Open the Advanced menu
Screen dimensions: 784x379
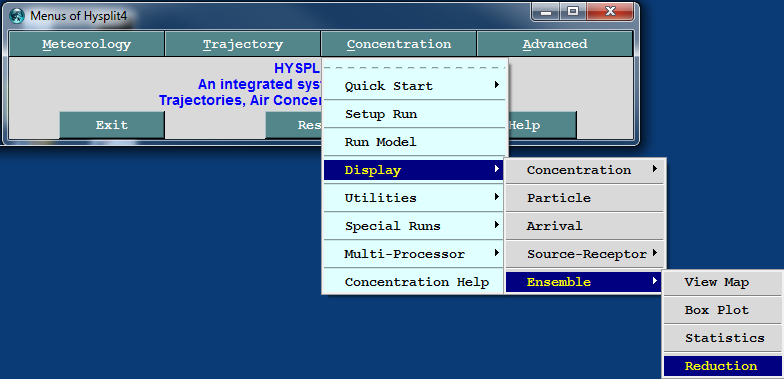tap(554, 44)
